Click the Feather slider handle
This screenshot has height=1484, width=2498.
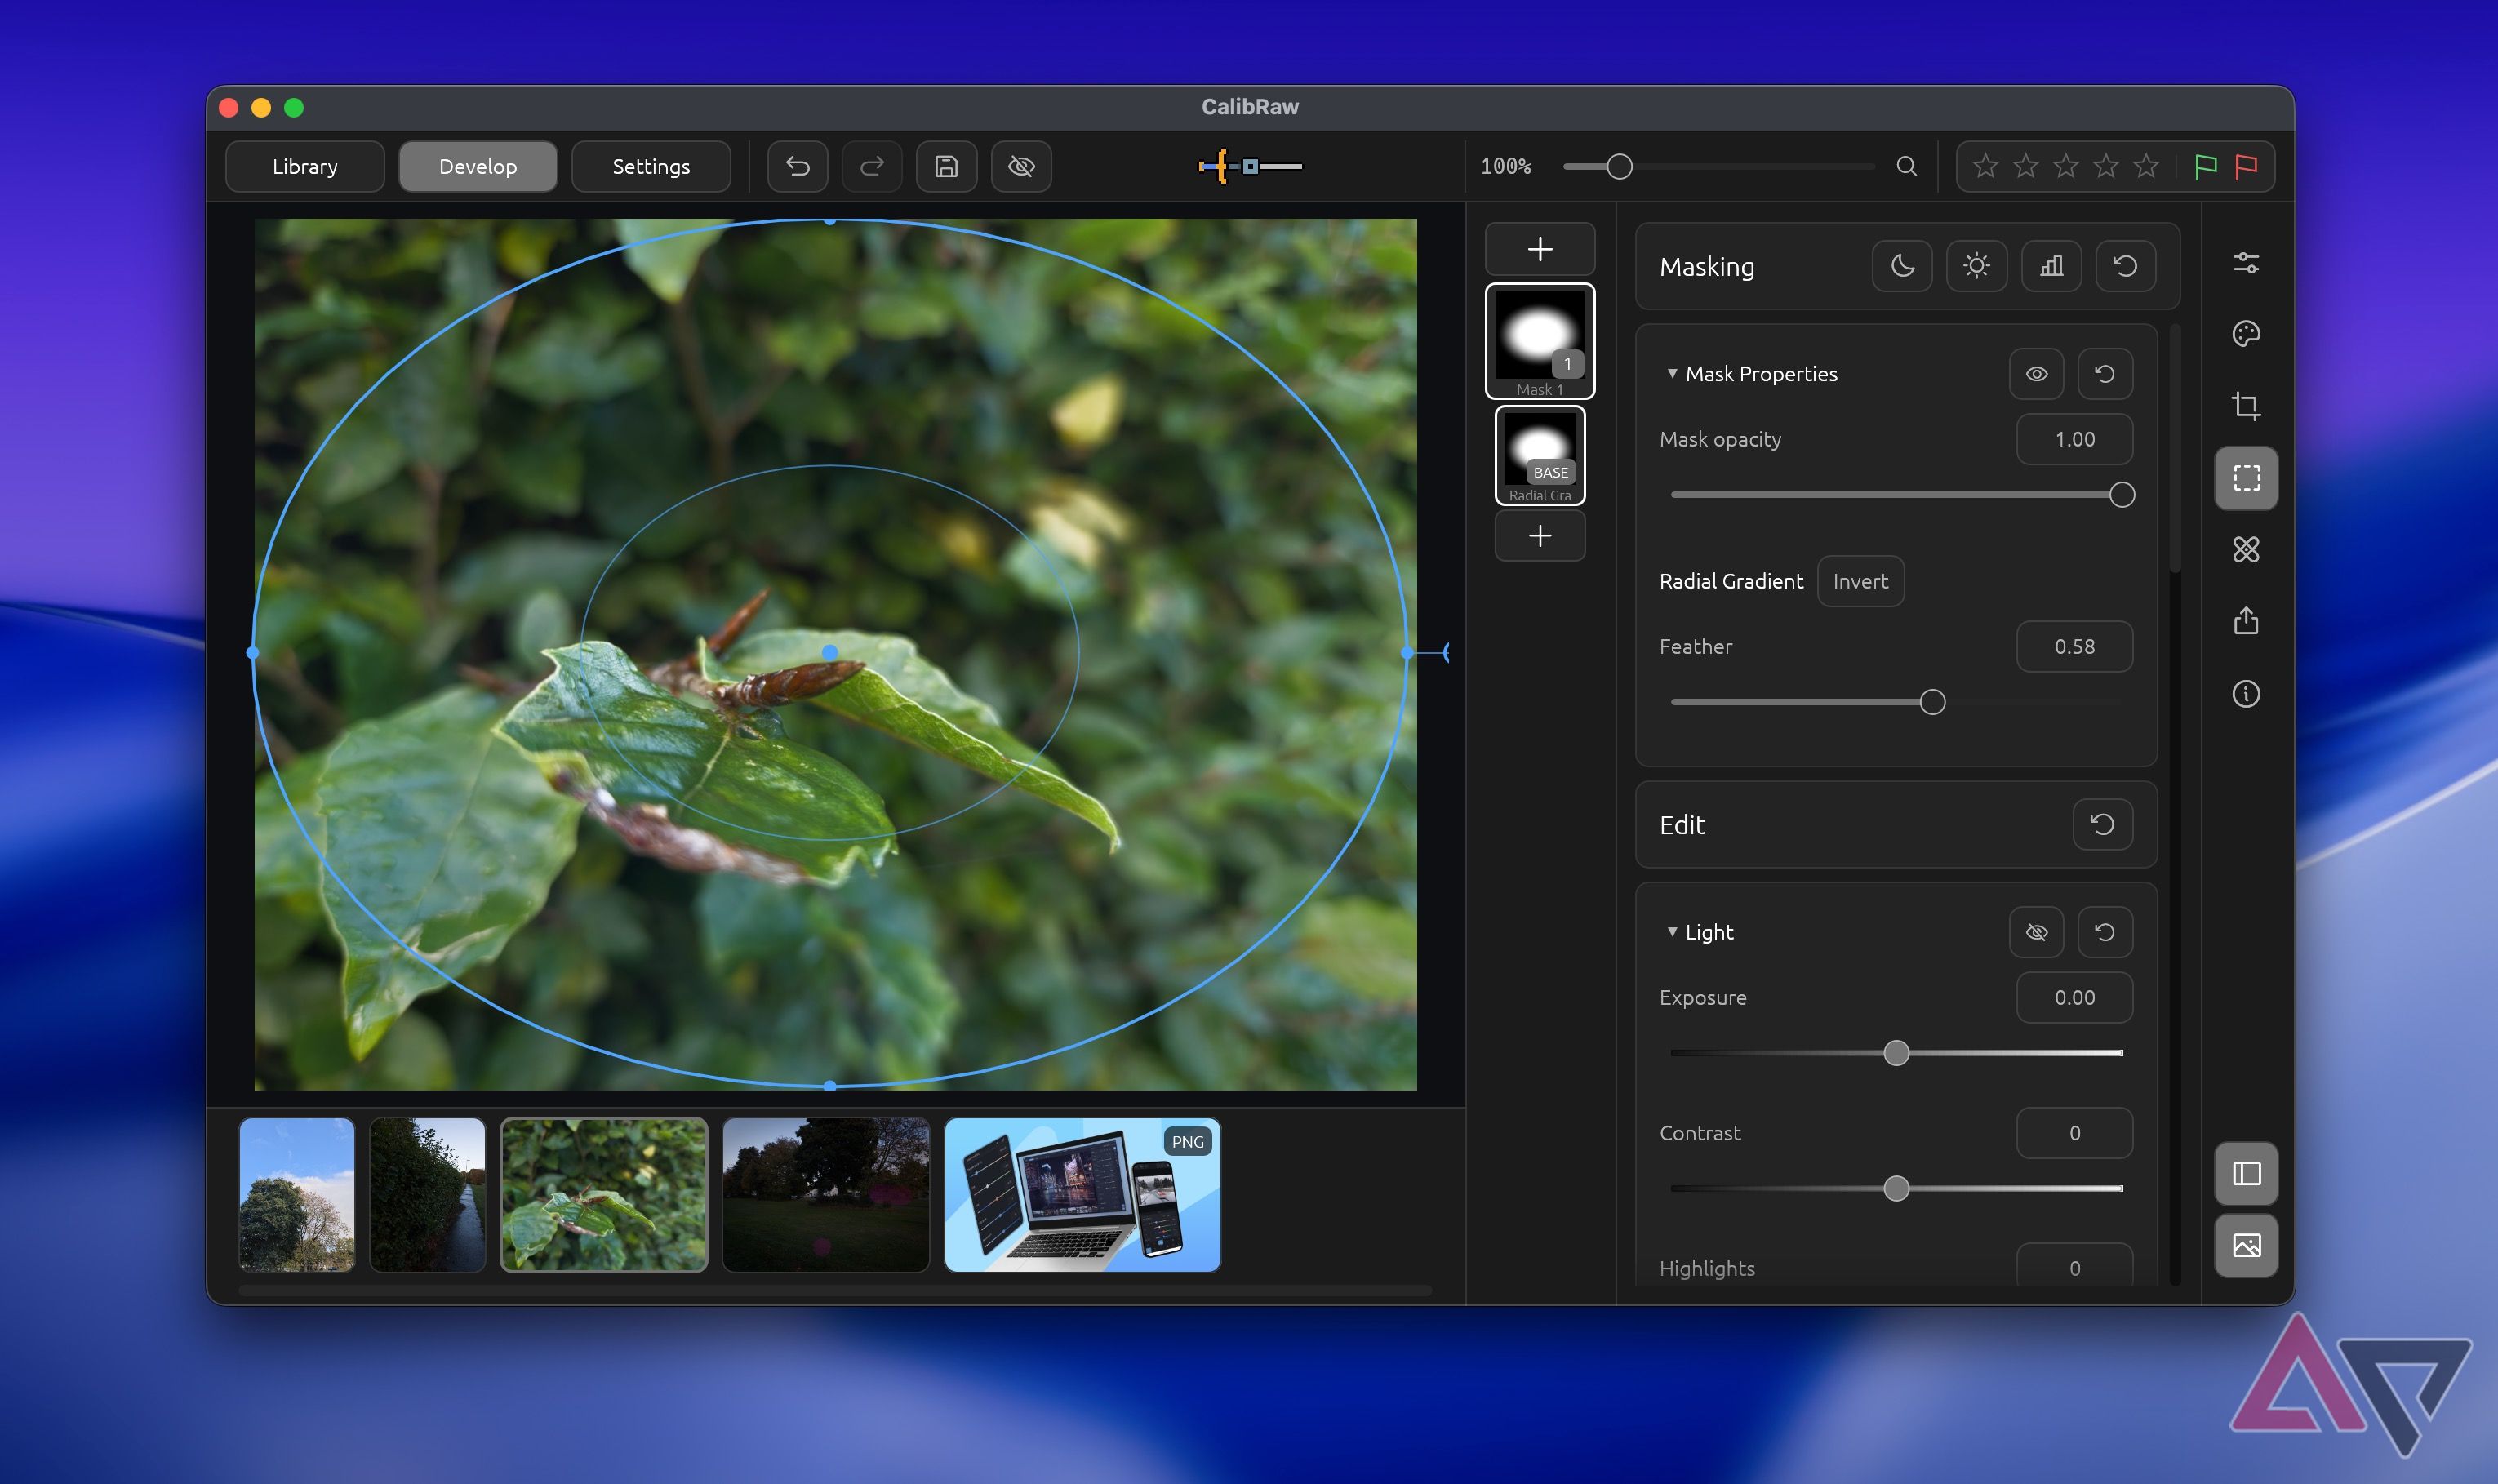coord(1932,702)
